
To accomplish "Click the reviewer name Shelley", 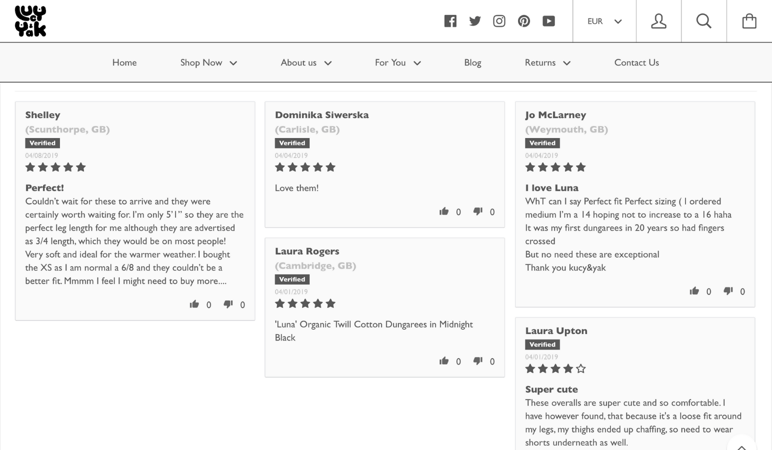I will 43,115.
